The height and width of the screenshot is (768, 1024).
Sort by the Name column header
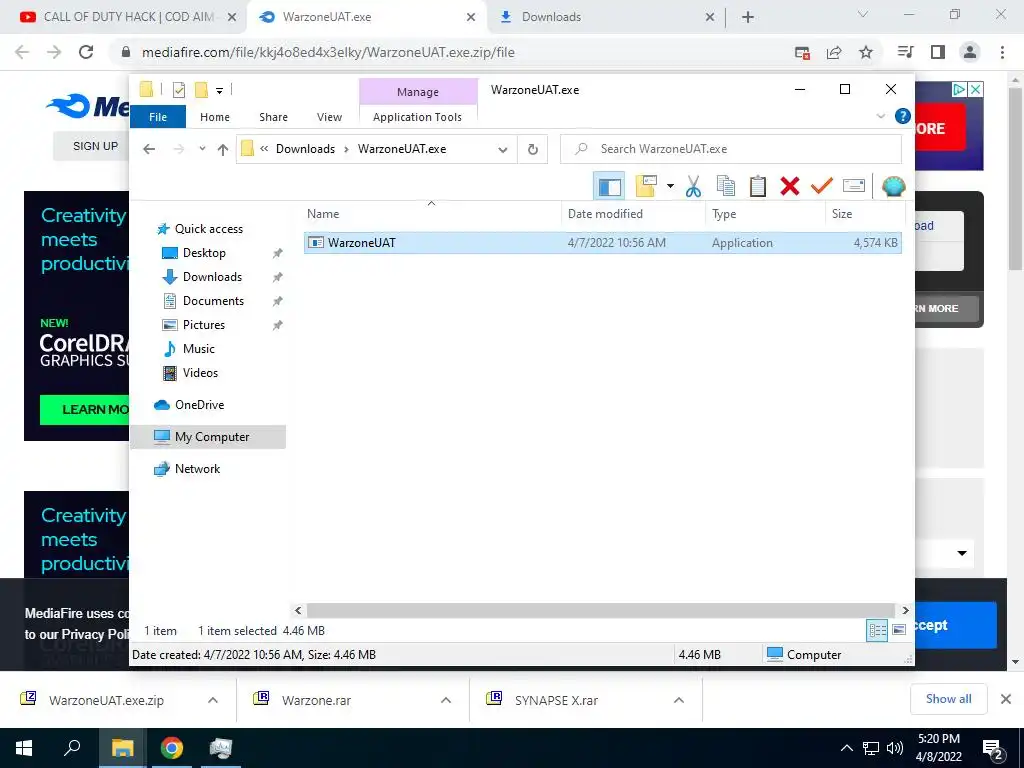click(431, 214)
